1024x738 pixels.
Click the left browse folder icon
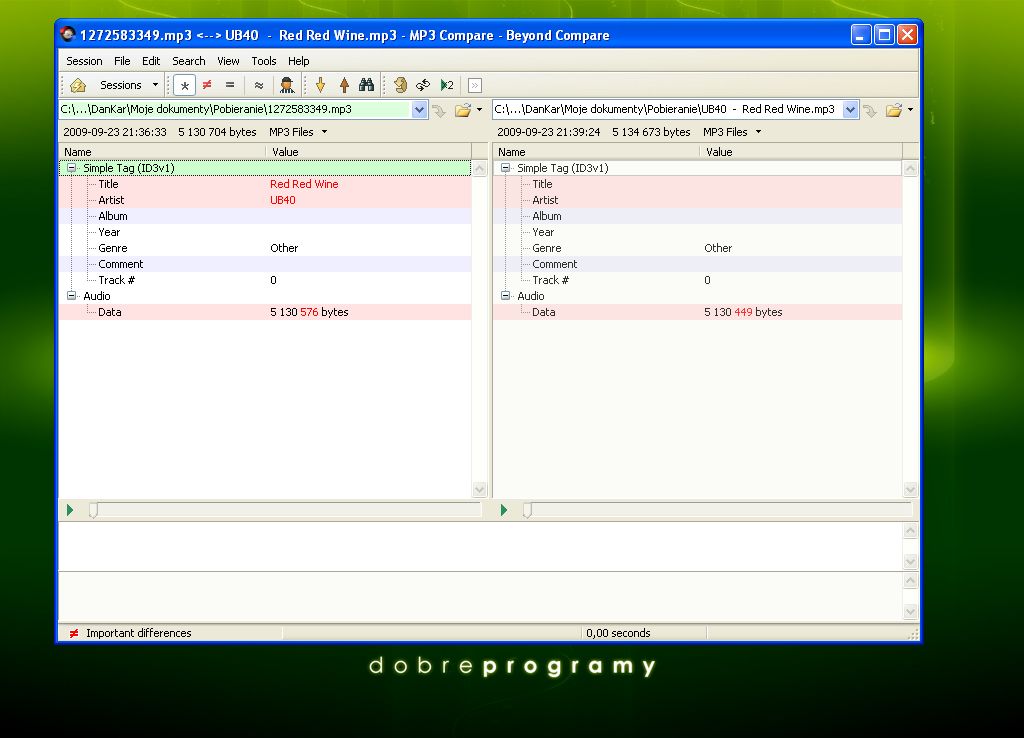463,110
